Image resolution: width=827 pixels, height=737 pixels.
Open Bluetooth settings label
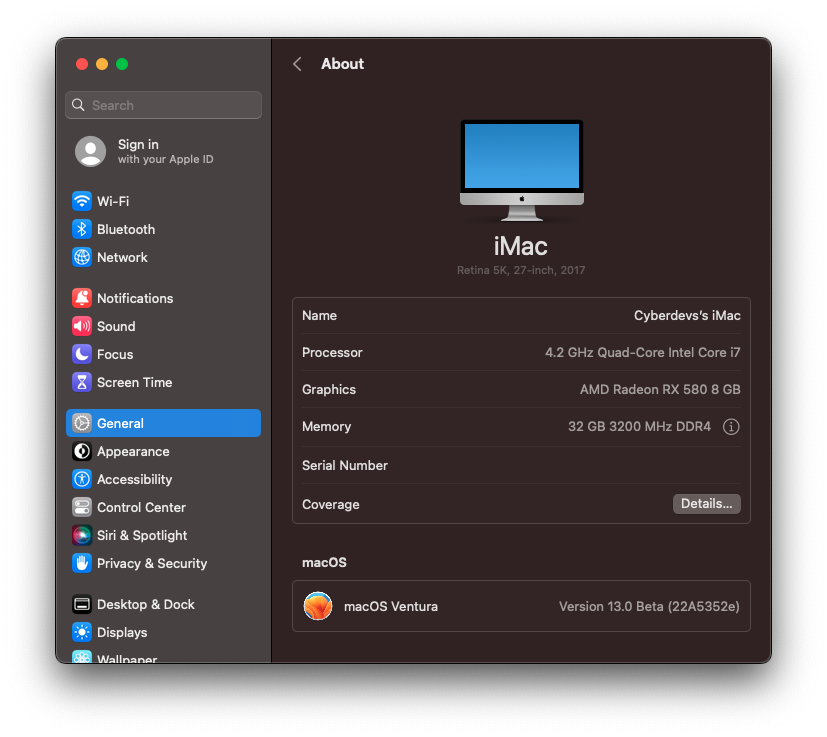tap(126, 229)
